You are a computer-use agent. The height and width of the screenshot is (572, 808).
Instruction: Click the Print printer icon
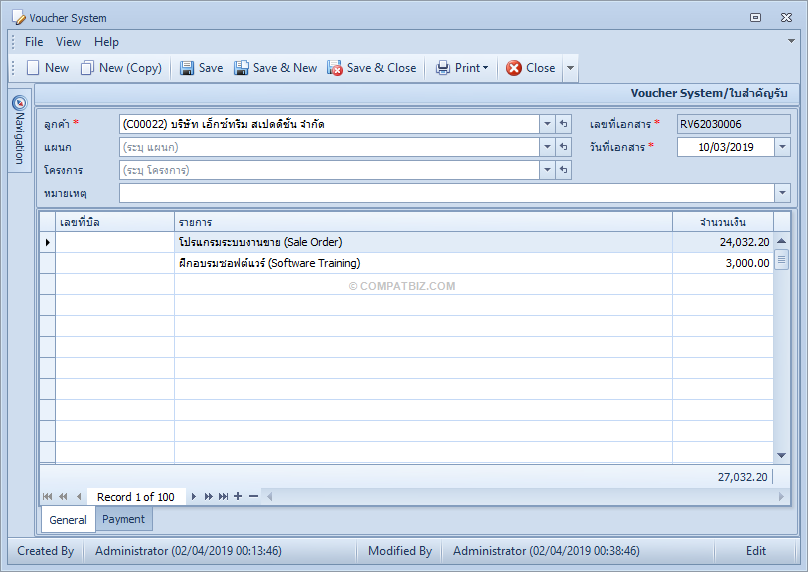click(x=443, y=68)
